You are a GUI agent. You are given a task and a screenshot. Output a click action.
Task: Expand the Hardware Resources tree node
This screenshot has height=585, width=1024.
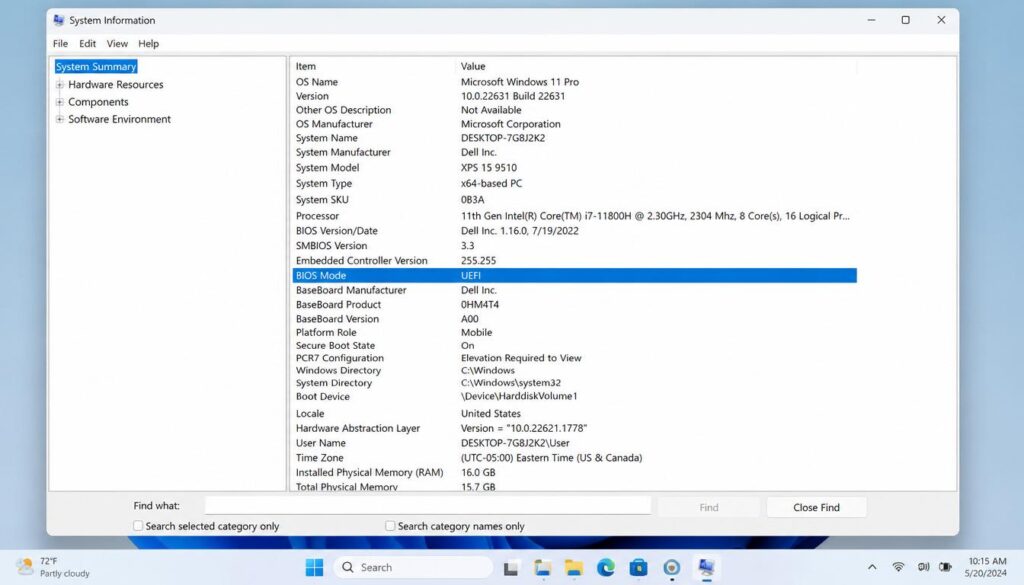click(x=59, y=84)
